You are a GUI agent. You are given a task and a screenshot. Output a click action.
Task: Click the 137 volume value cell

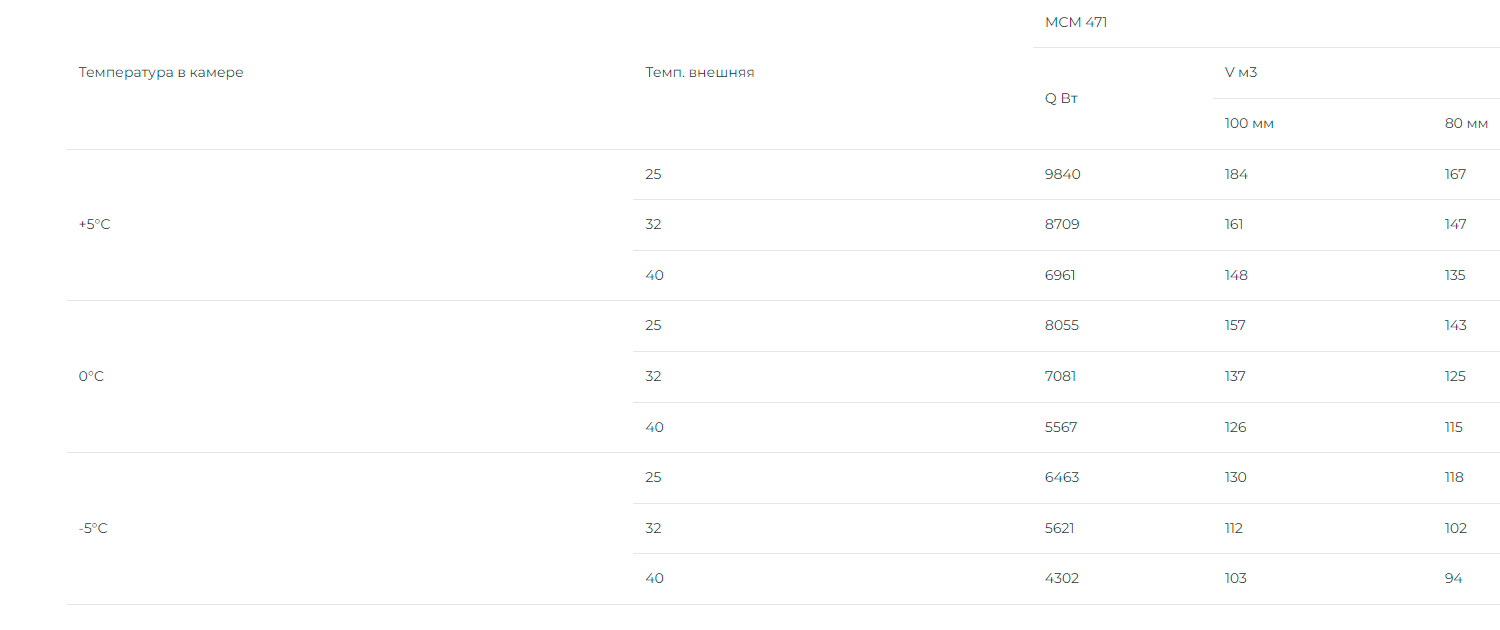1235,377
